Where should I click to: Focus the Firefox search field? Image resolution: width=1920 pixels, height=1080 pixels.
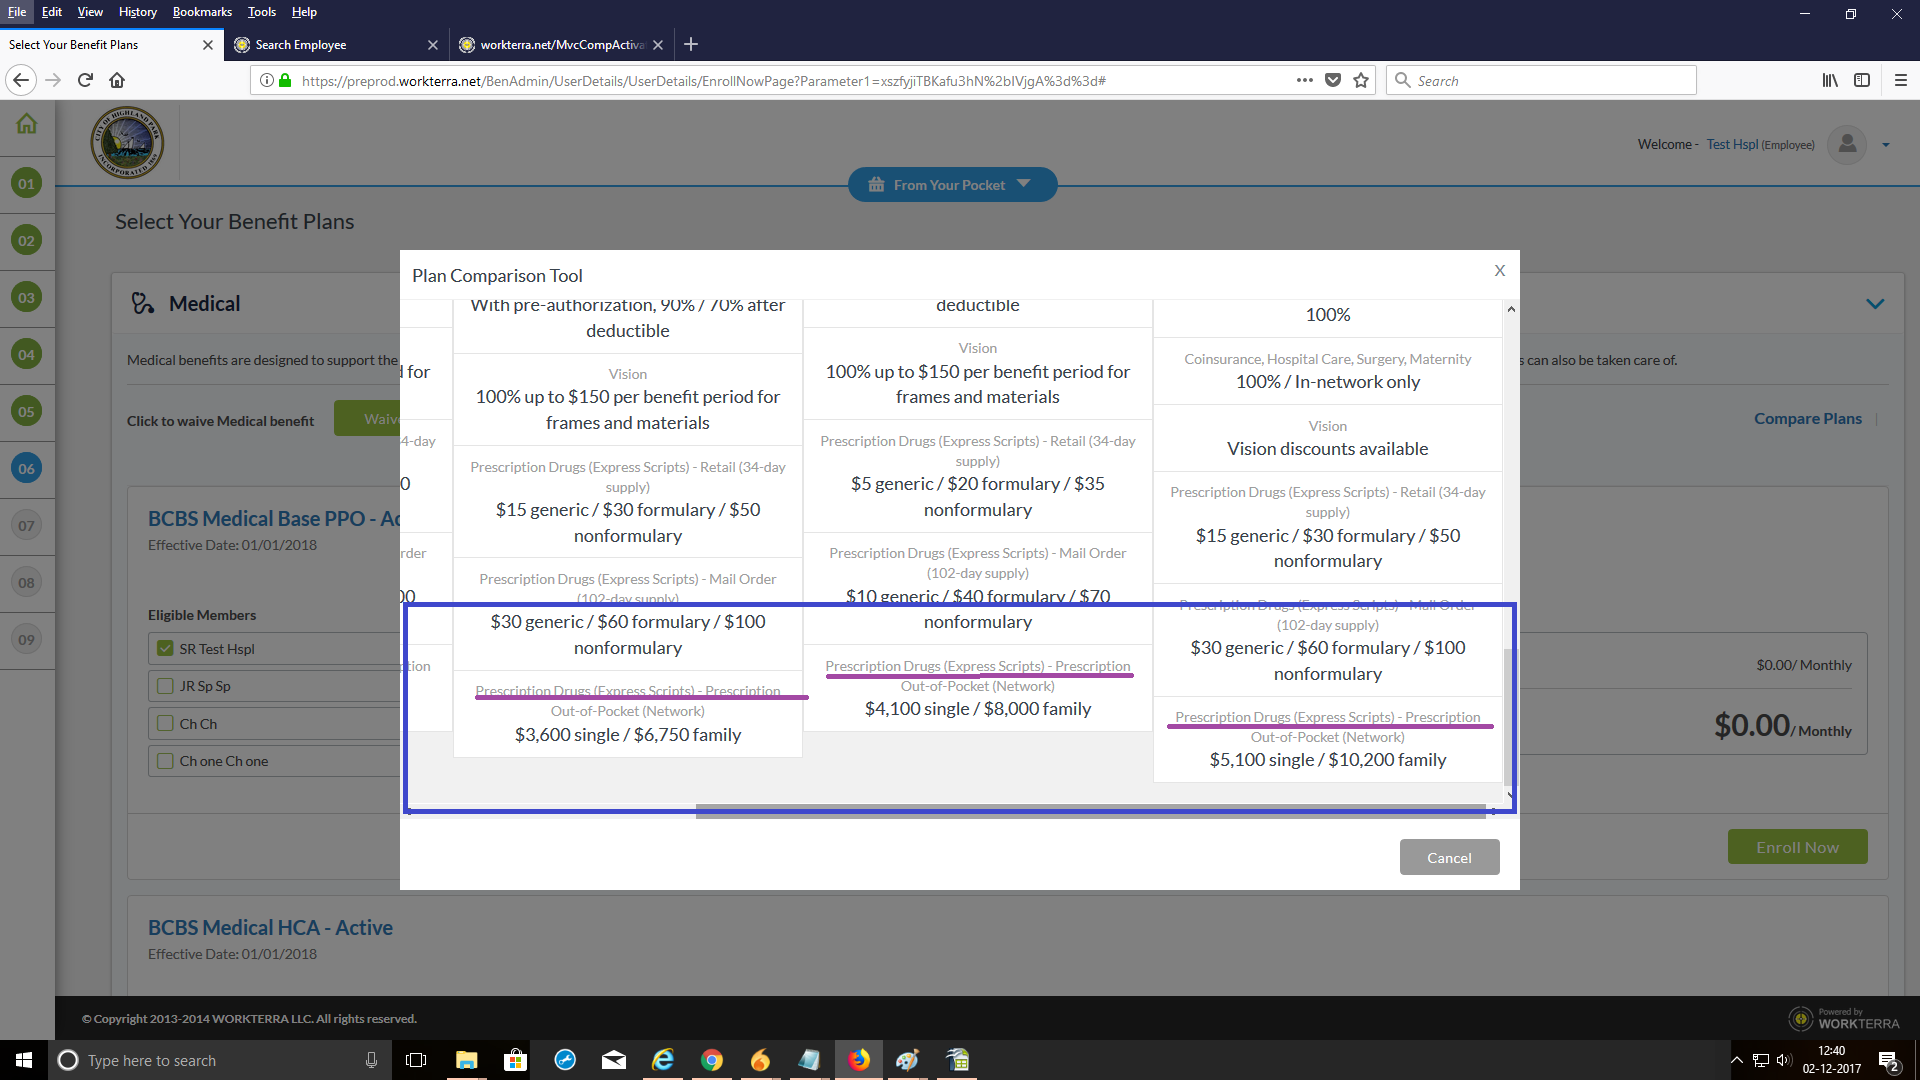1541,80
